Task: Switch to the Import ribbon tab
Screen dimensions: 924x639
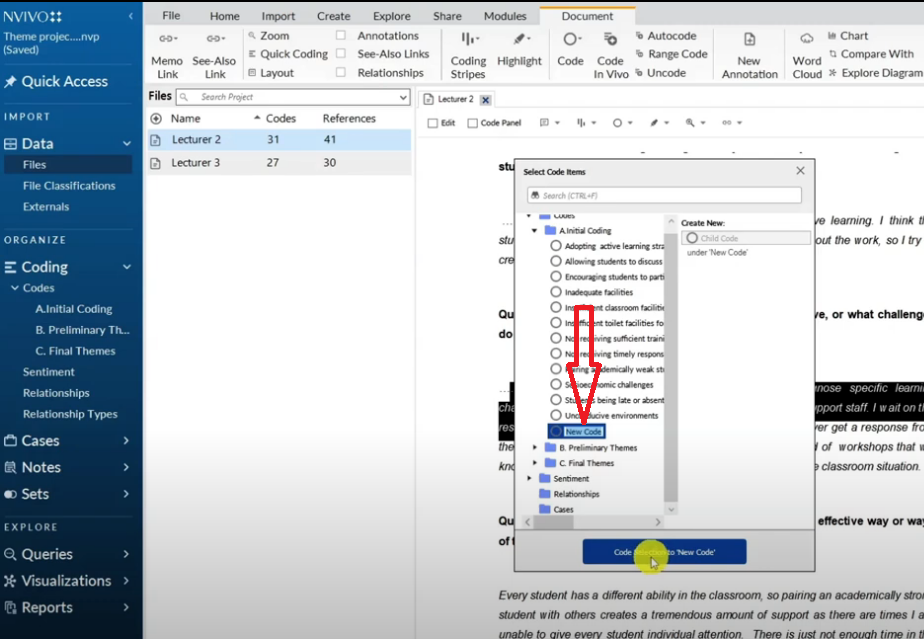Action: coord(278,16)
